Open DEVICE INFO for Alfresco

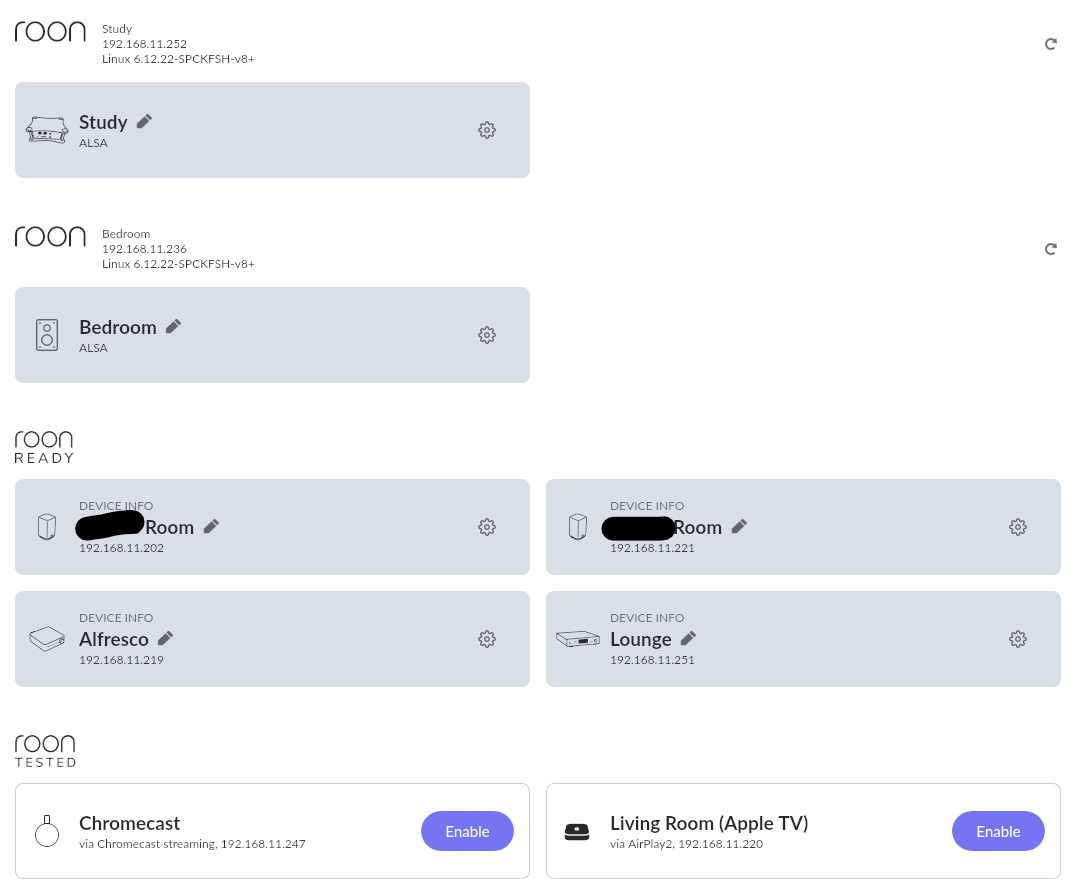116,618
